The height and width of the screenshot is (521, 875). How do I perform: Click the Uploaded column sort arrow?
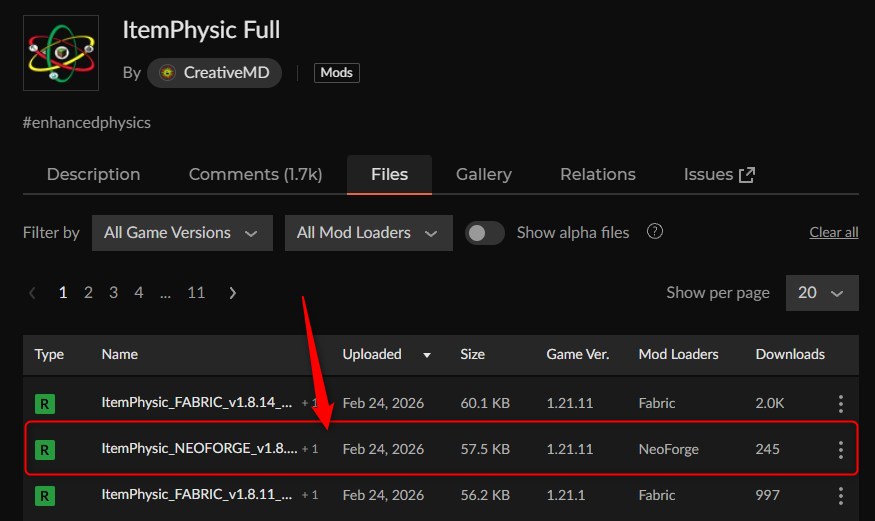[428, 355]
